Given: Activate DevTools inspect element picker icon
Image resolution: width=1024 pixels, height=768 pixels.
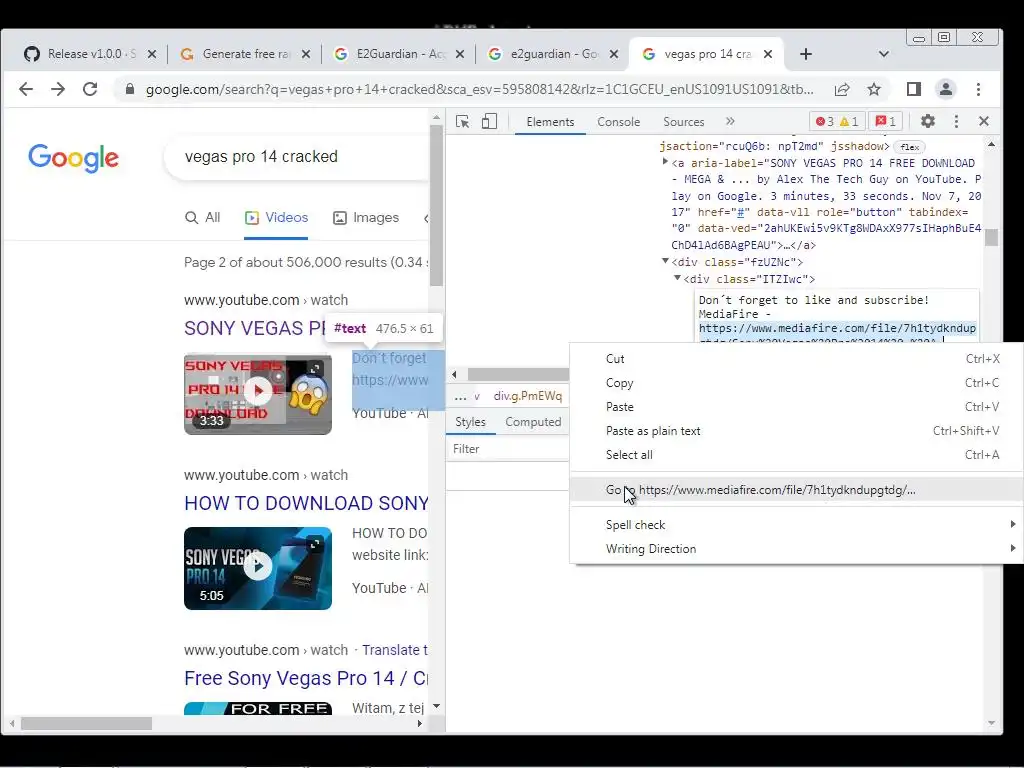Looking at the screenshot, I should [462, 121].
